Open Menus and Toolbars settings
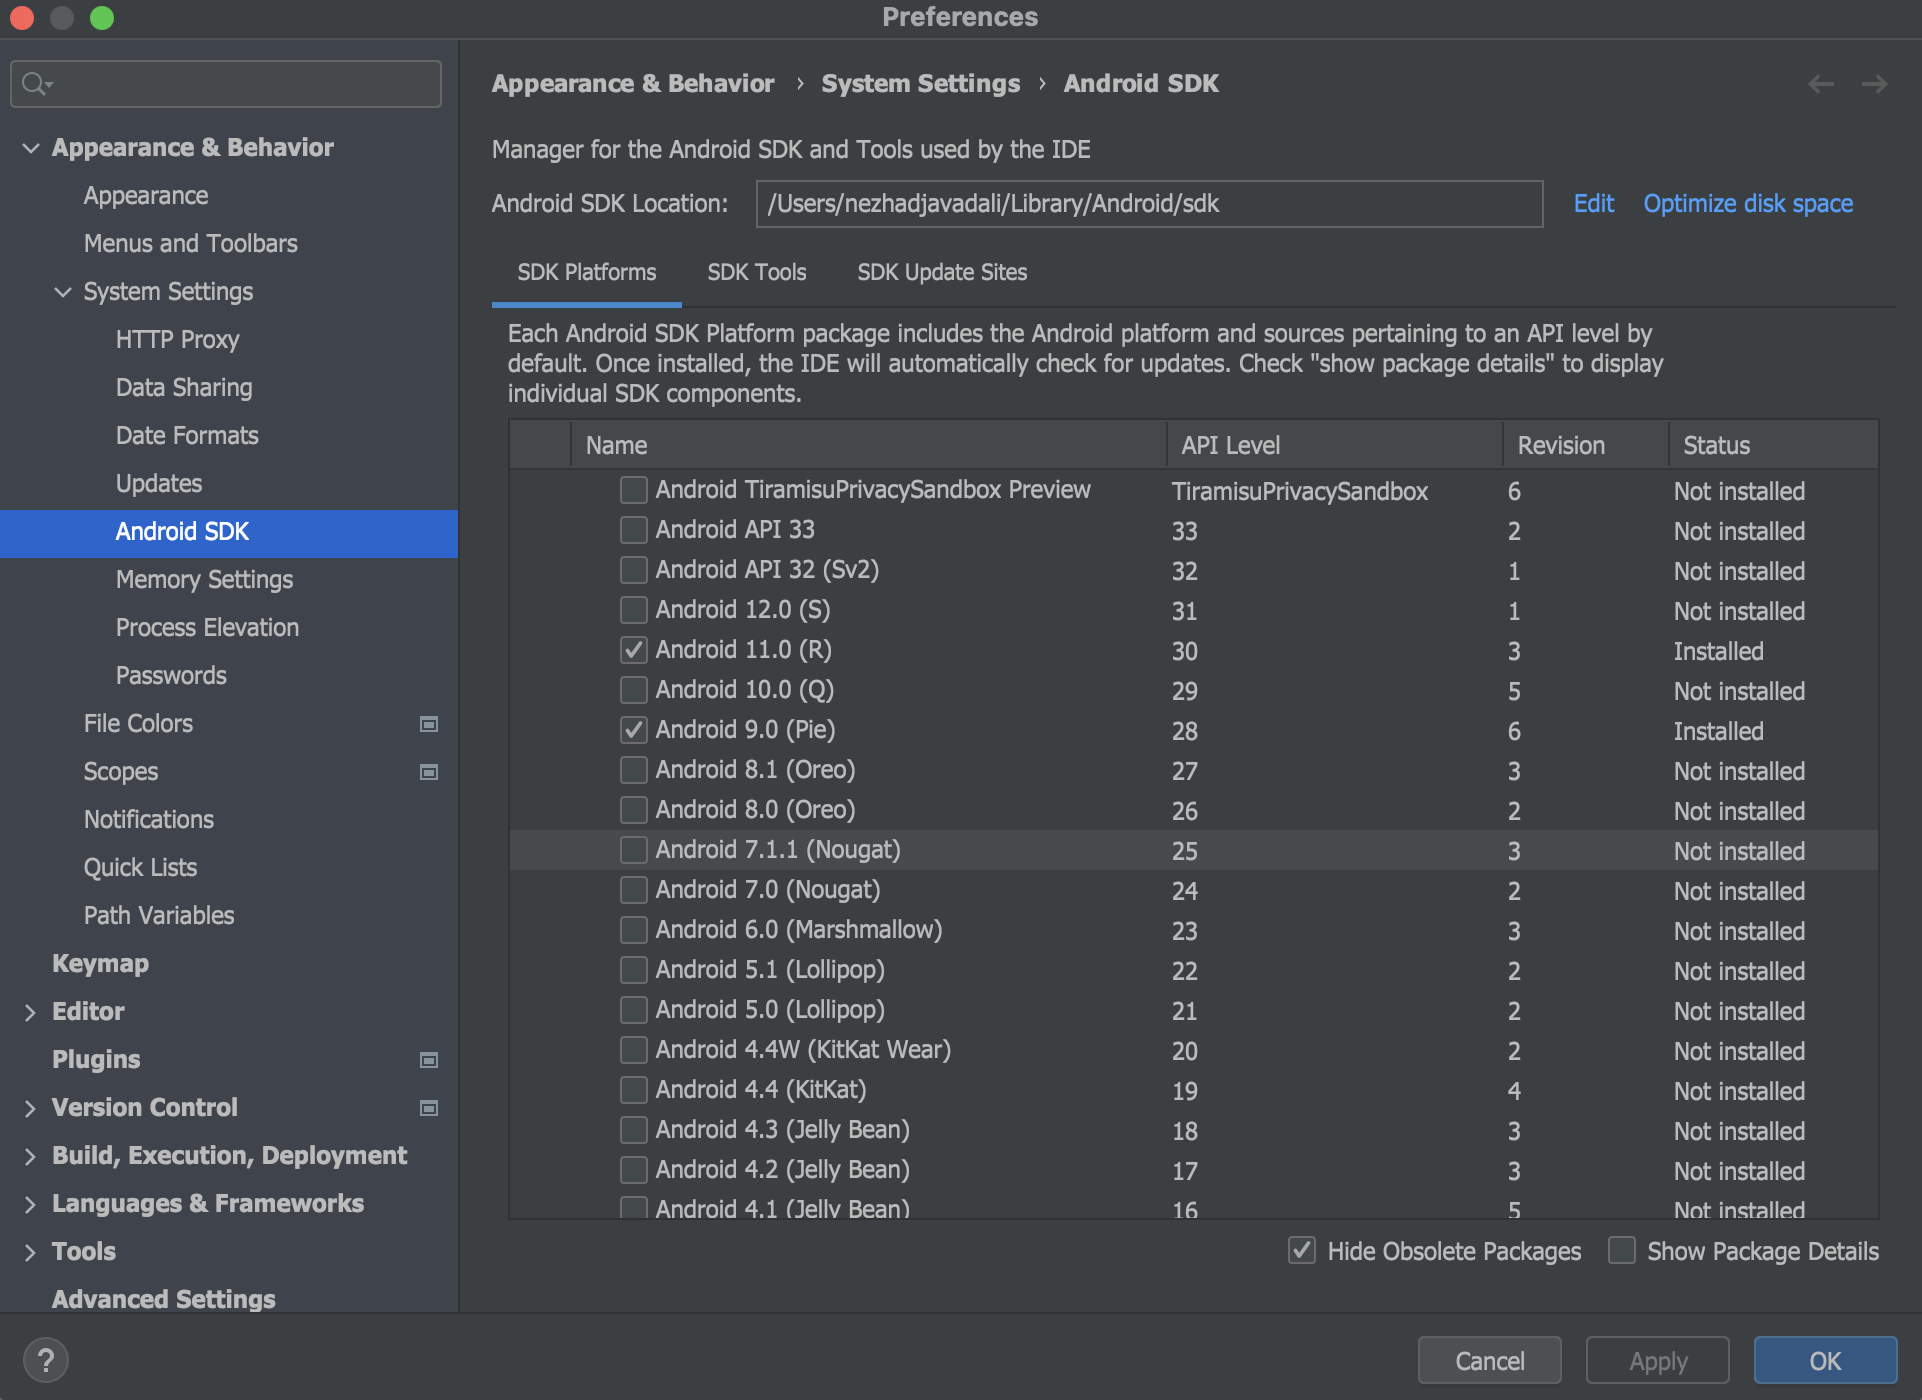This screenshot has width=1922, height=1400. coord(191,244)
